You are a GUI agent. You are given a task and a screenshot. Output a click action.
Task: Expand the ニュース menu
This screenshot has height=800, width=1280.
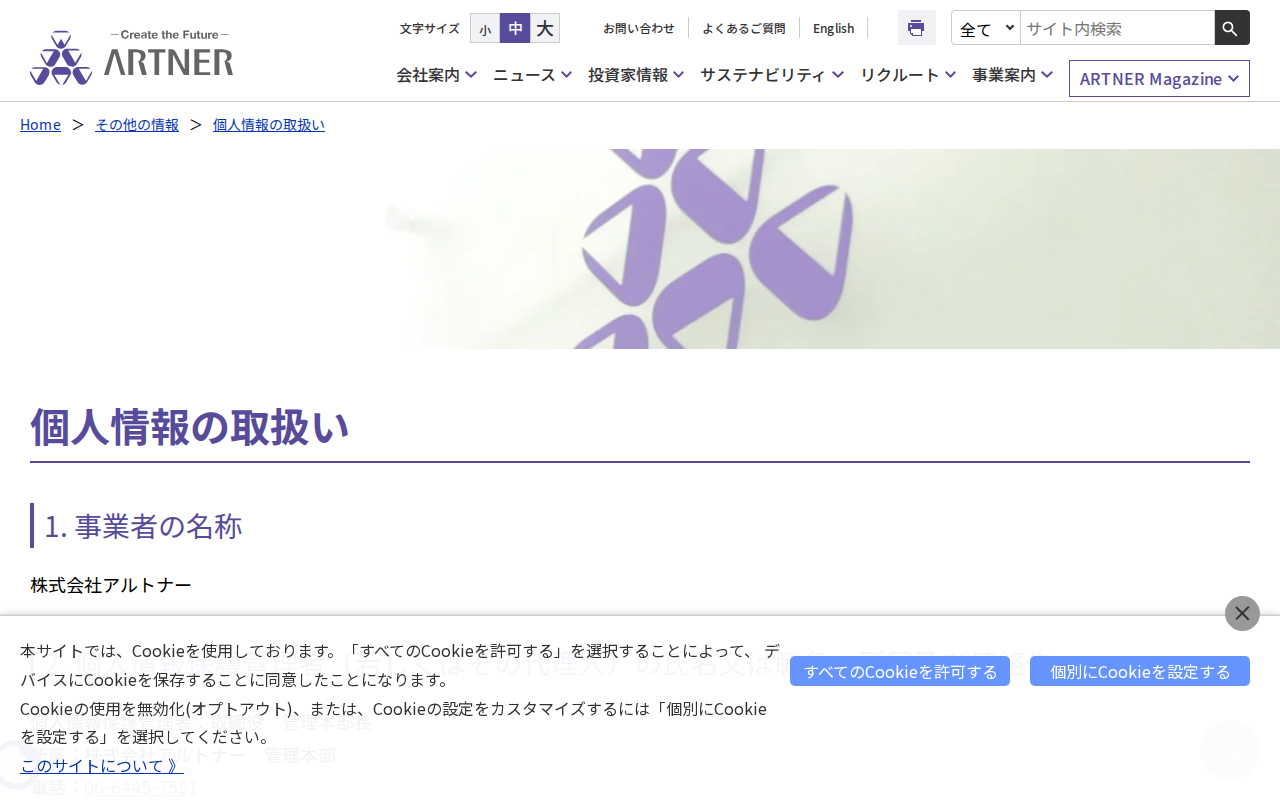coord(532,74)
